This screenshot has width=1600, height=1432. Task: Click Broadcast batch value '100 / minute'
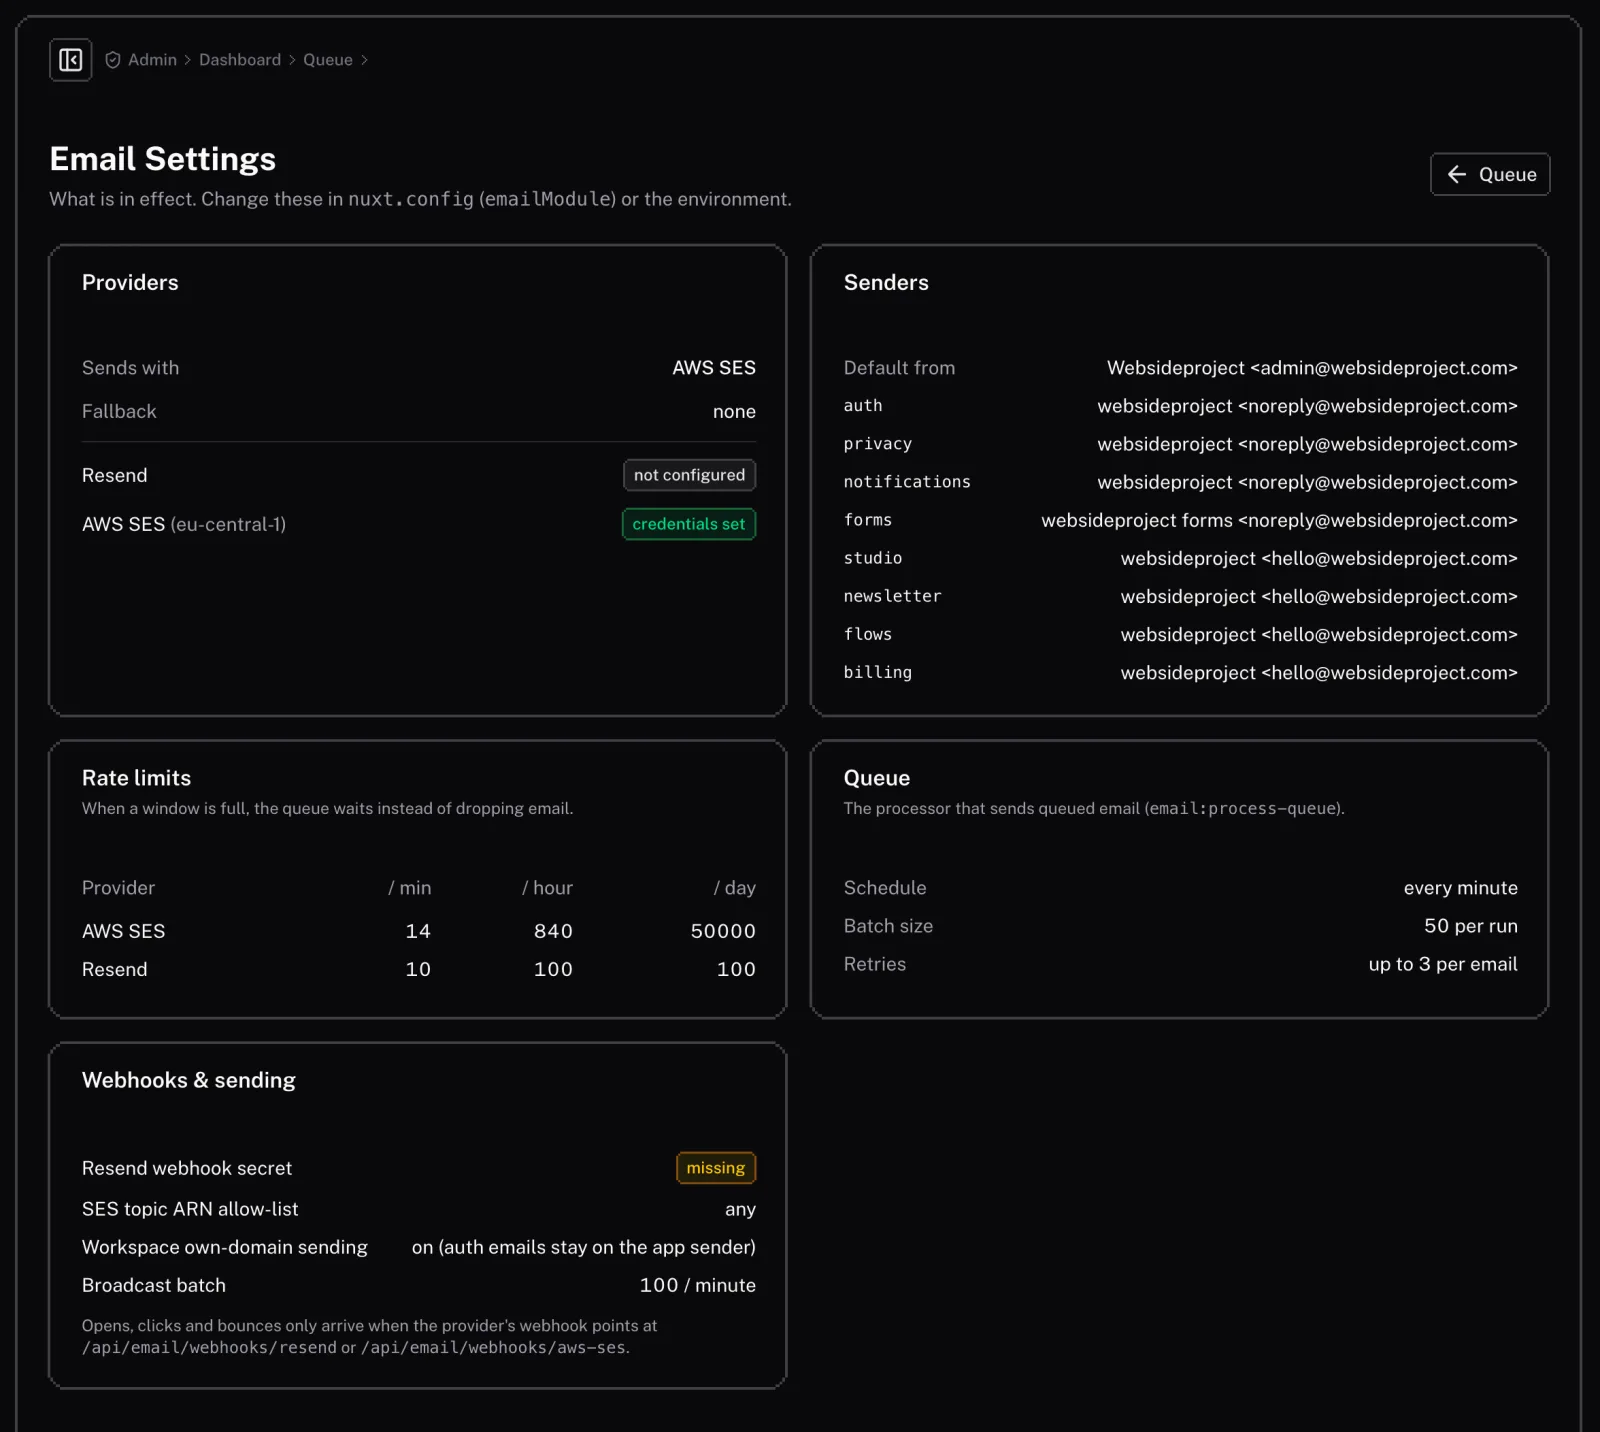tap(698, 1285)
